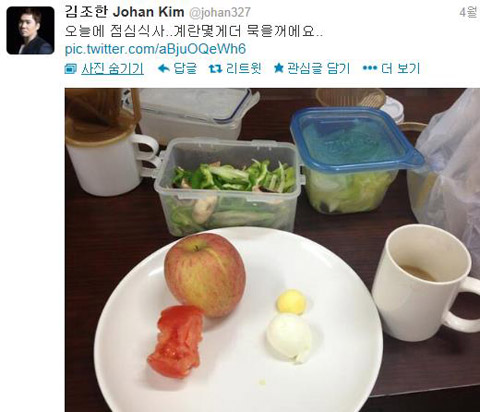
Task: Click the tweet date in the corner
Action: coord(470,12)
